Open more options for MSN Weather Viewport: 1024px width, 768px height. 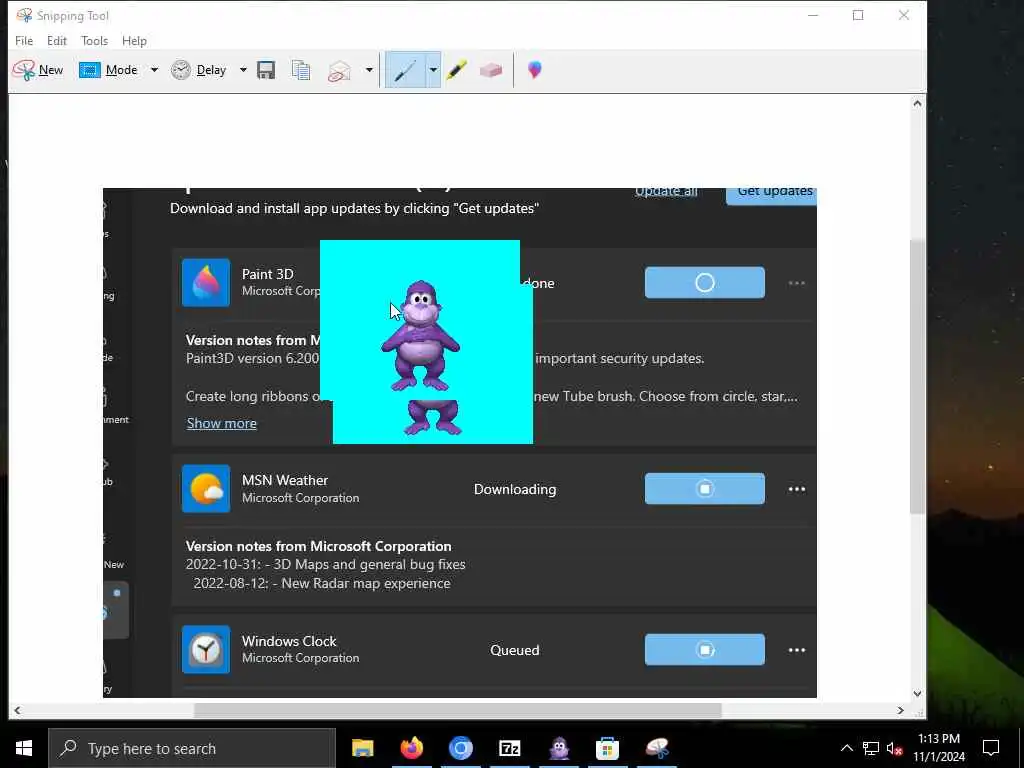tap(796, 489)
